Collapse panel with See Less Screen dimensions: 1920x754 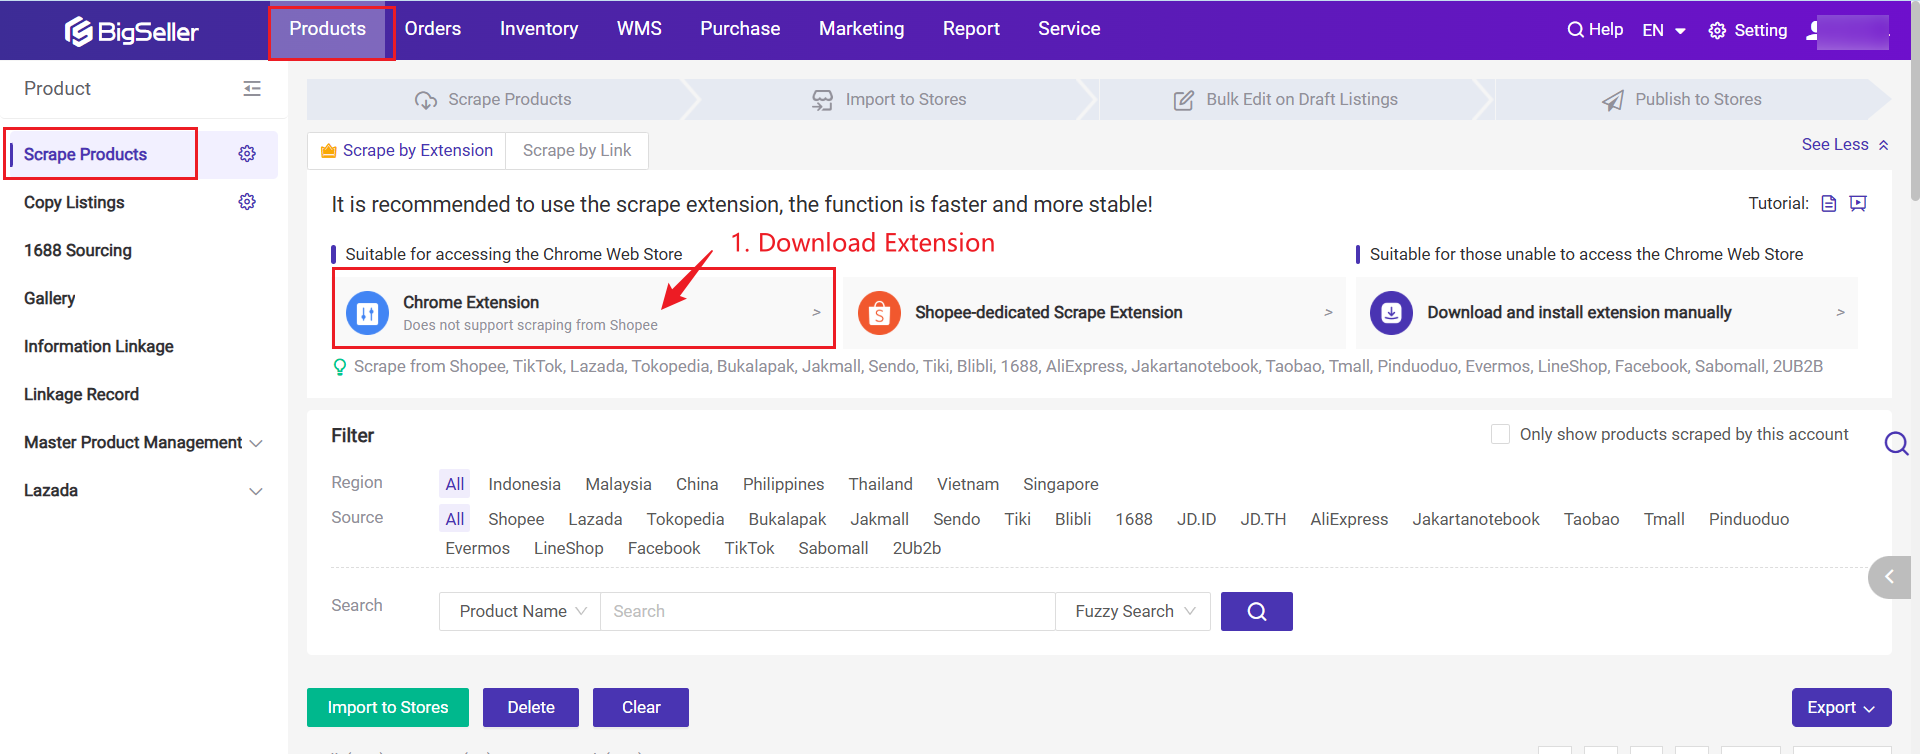click(1845, 144)
